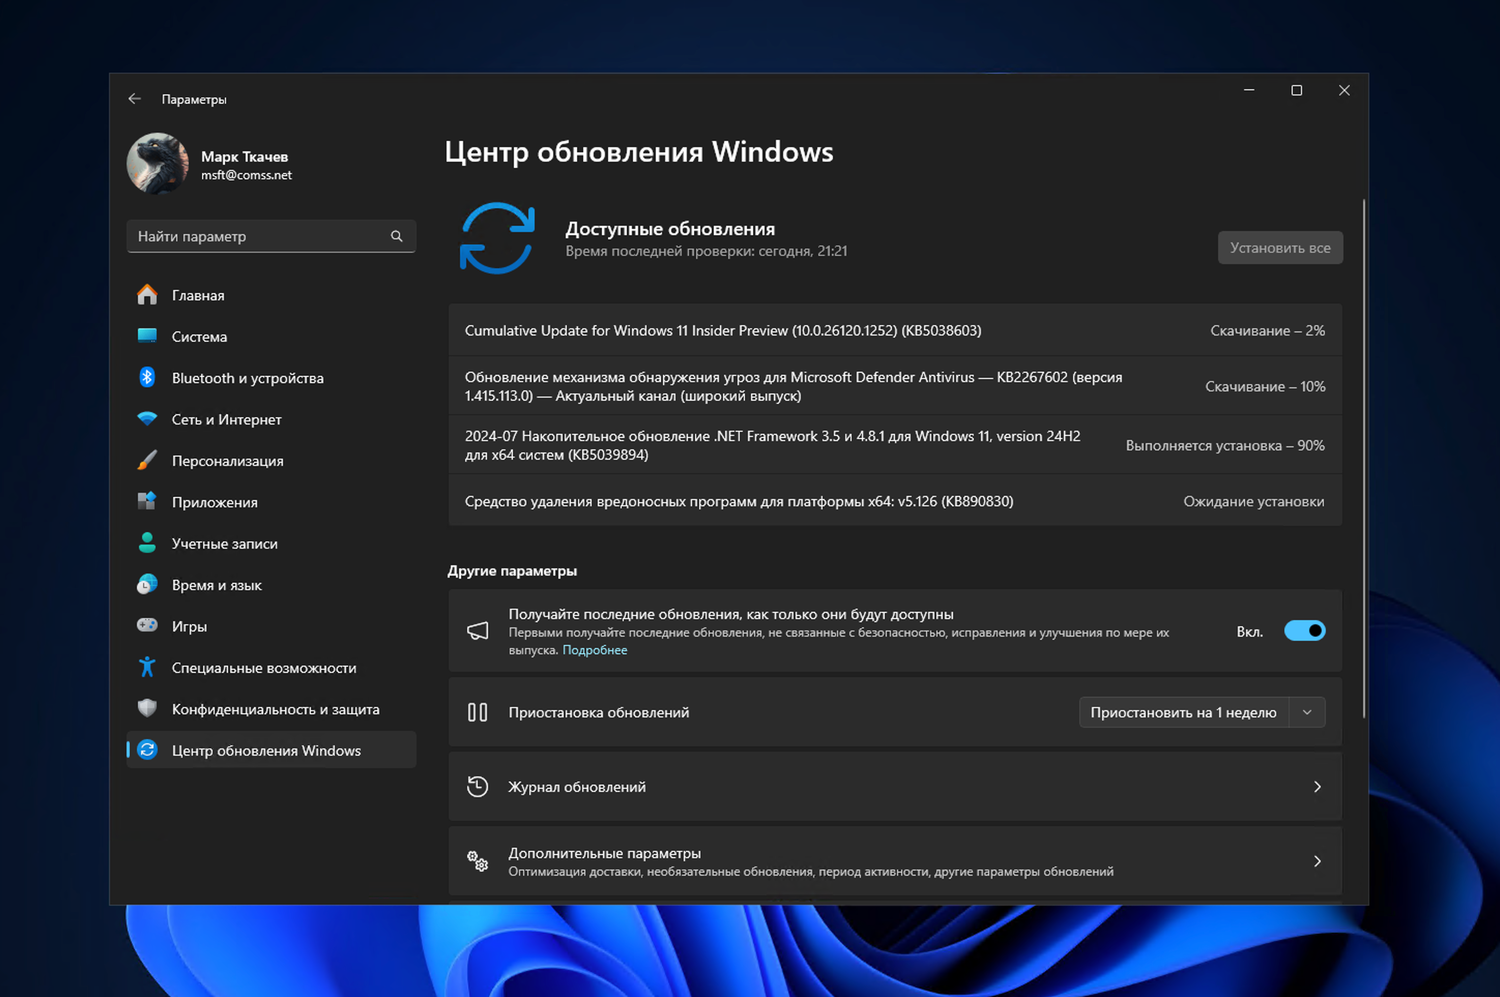Click the vertical scrollbar in the update pane
Screen dimensions: 1500x997
pos(1363,458)
